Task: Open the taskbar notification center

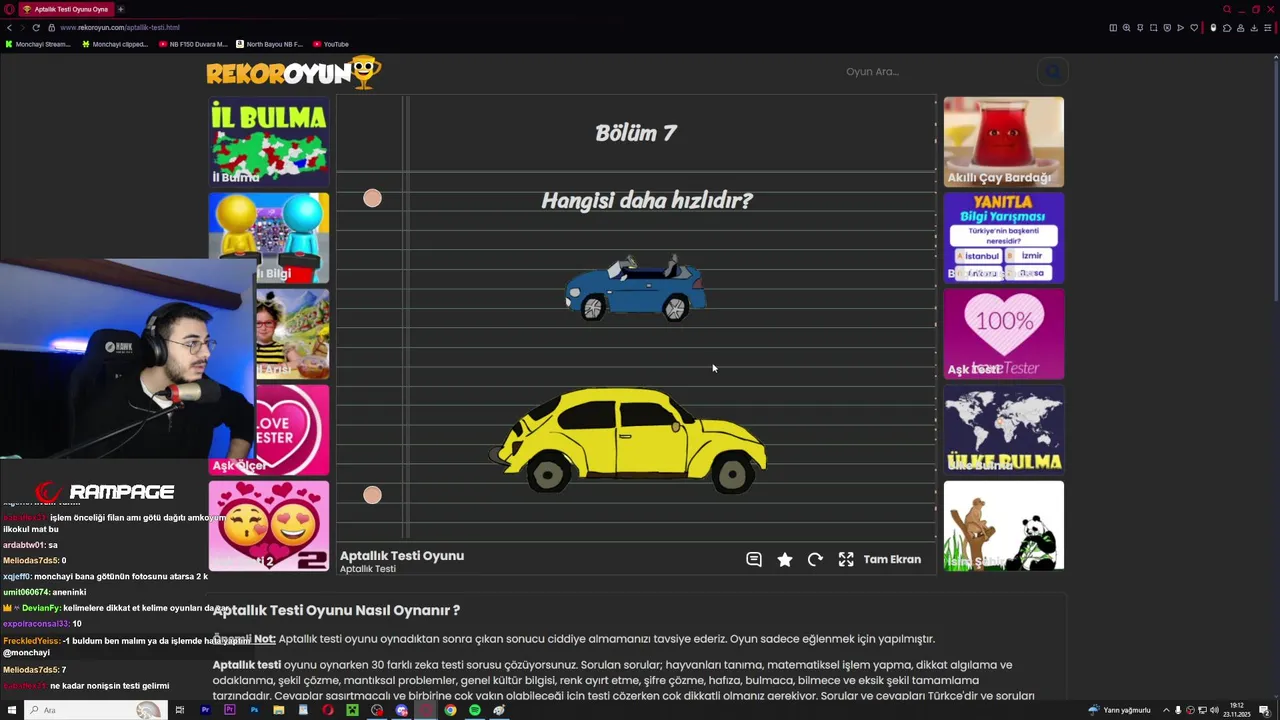Action: [1264, 710]
